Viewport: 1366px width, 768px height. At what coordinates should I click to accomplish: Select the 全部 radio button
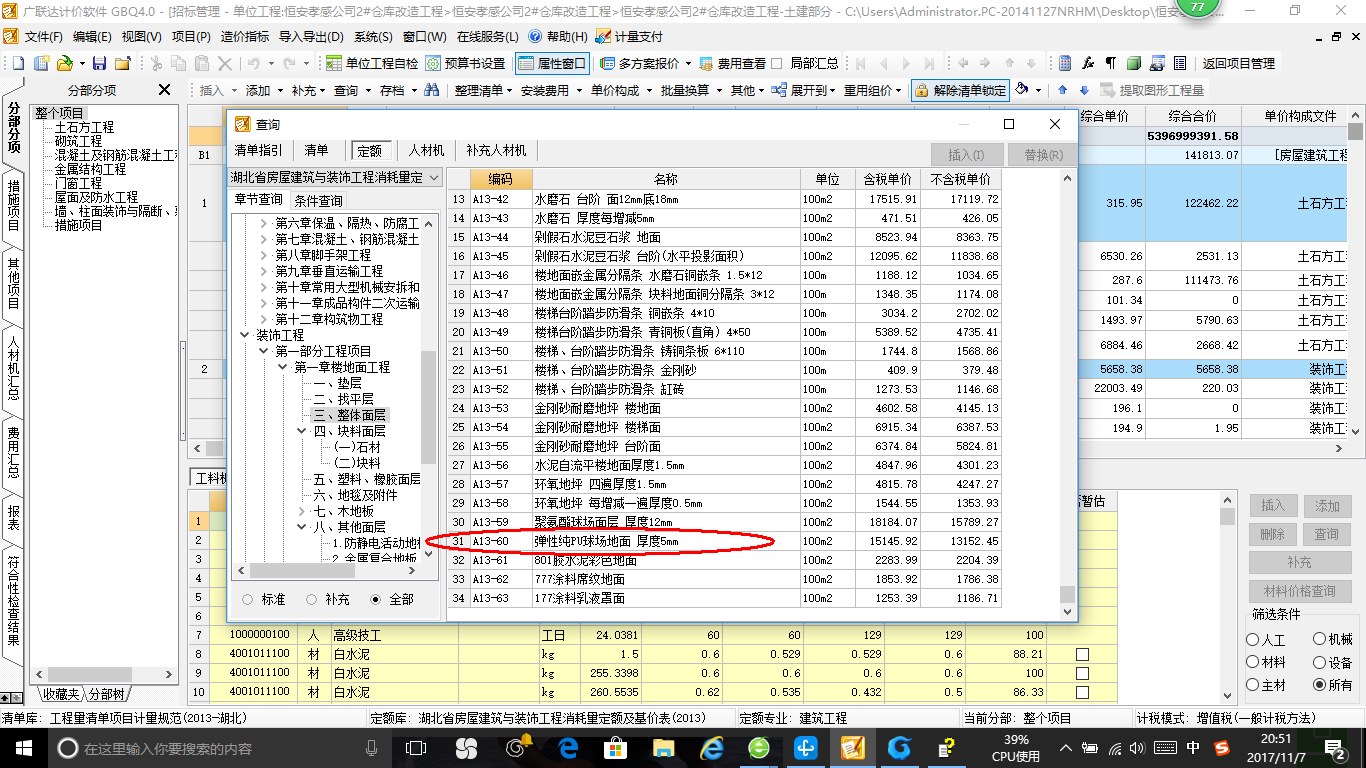pos(375,599)
